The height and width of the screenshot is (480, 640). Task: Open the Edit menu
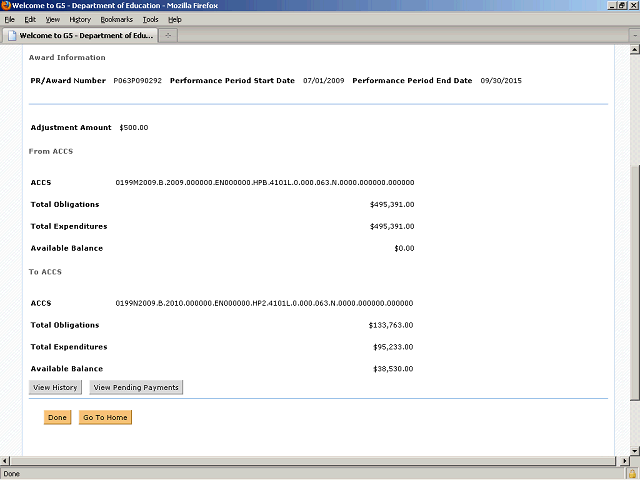click(x=30, y=20)
